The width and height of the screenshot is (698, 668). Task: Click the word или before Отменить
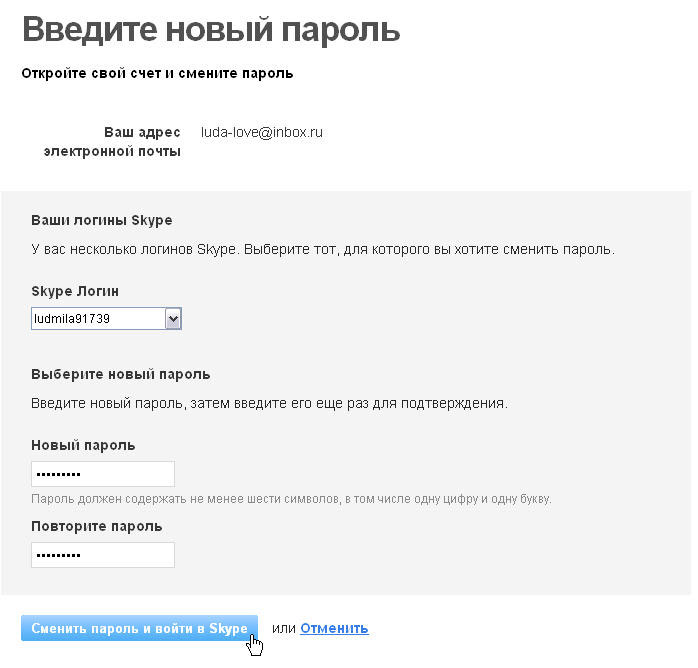(284, 628)
